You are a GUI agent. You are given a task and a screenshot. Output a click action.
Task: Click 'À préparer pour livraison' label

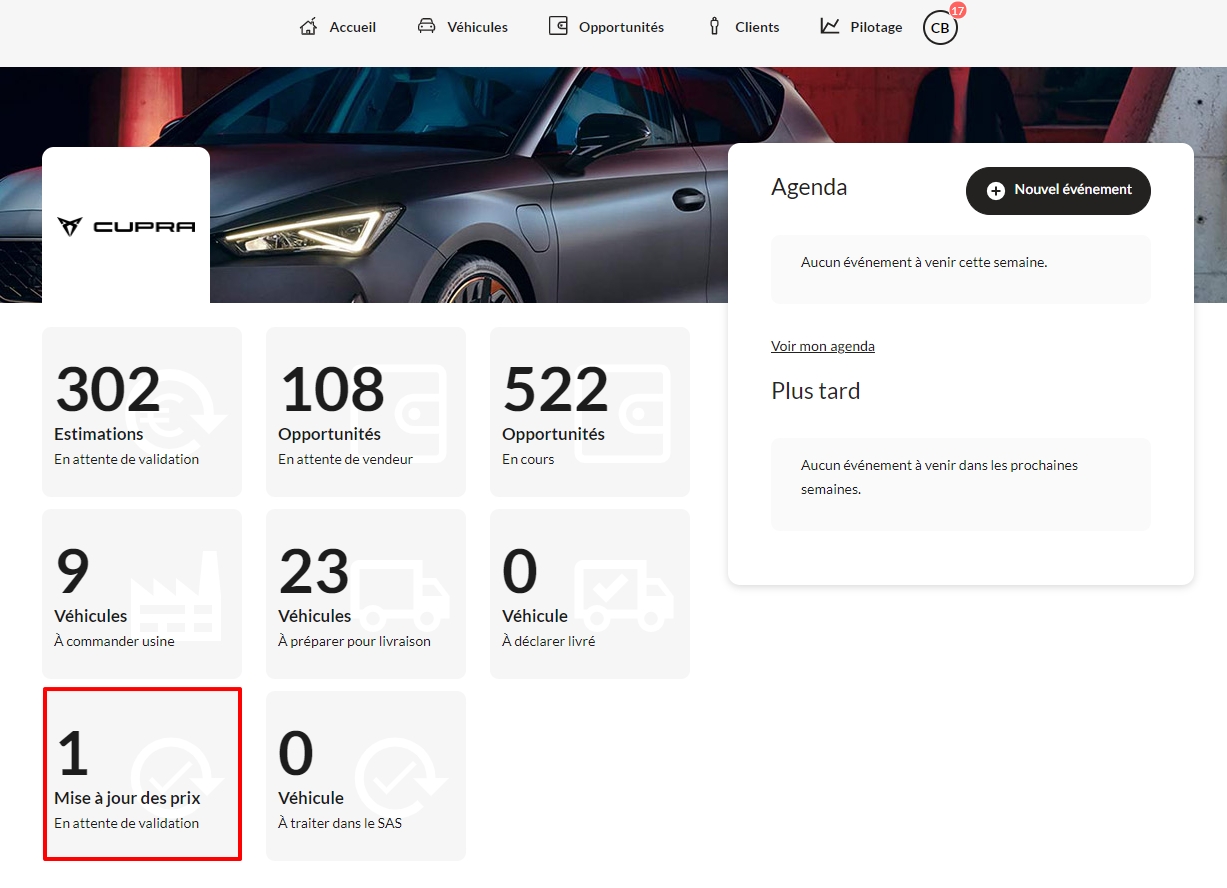pyautogui.click(x=354, y=641)
